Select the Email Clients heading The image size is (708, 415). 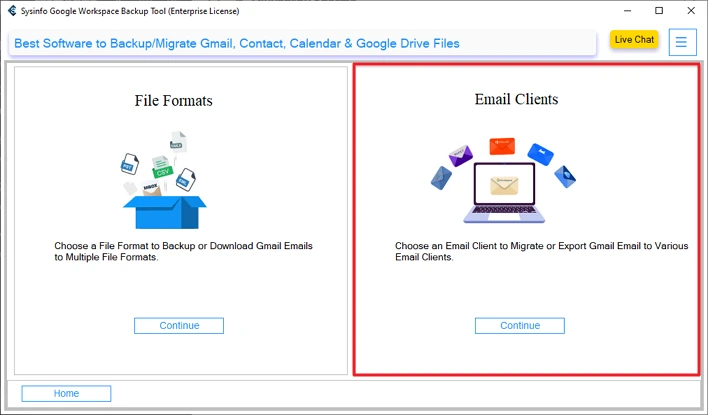(x=516, y=99)
